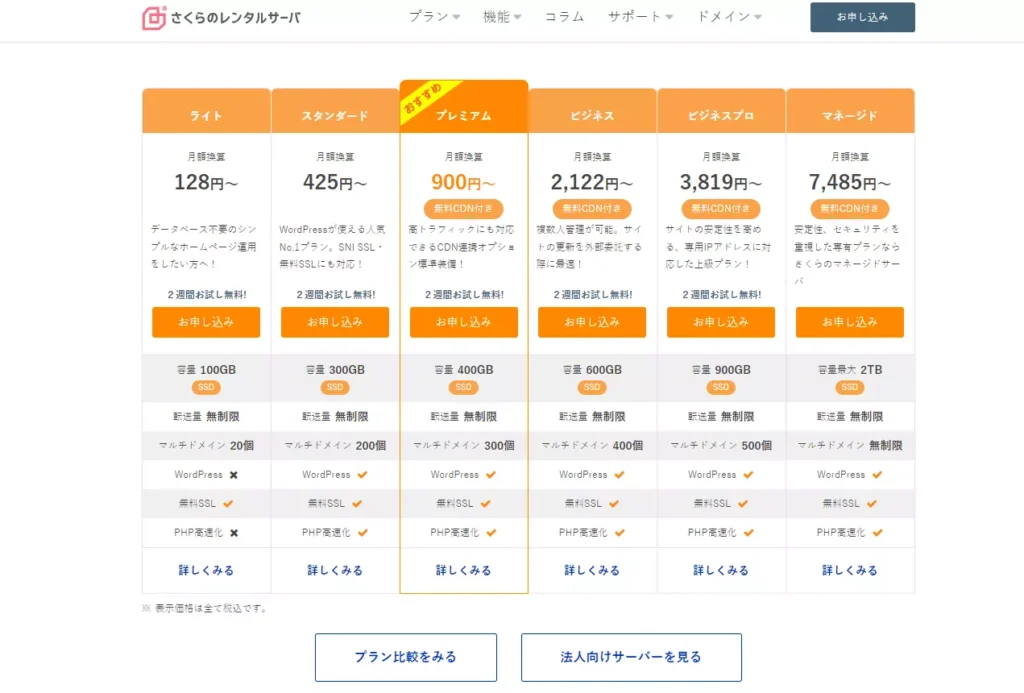Viewport: 1024px width, 693px height.
Task: Click WordPress checkmark in プレミアム column
Action: (491, 475)
